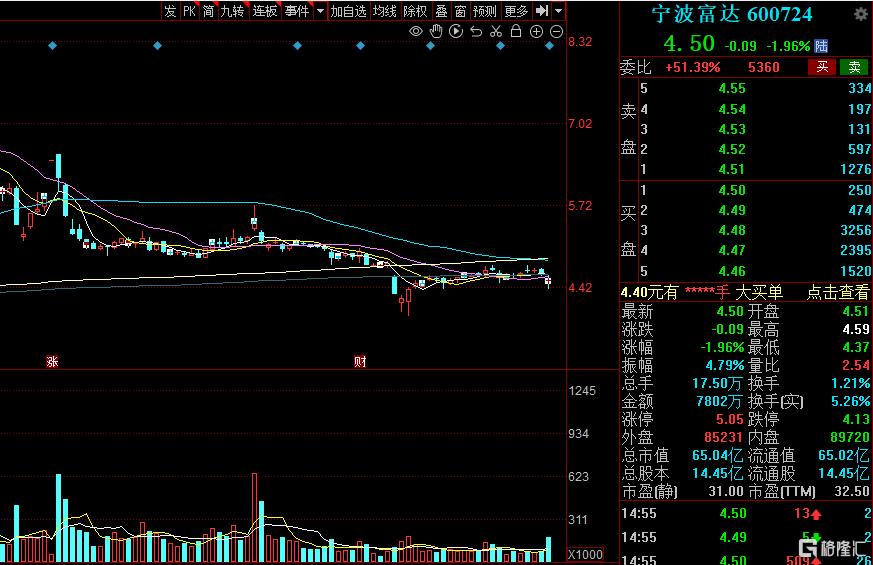Open the settings gear in the quote panel

(861, 14)
